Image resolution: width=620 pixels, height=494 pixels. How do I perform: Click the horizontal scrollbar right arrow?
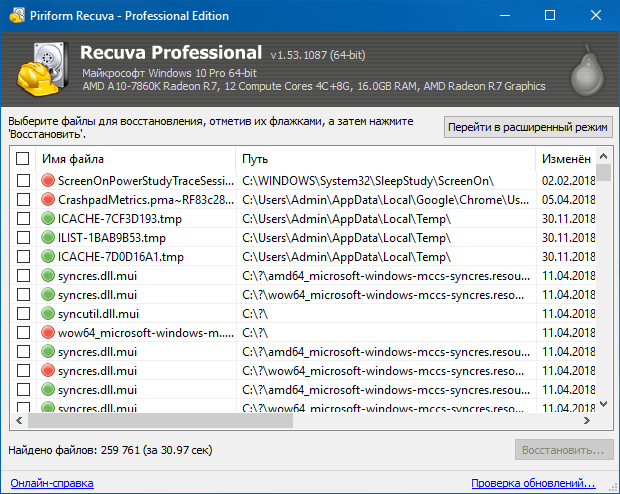[587, 420]
